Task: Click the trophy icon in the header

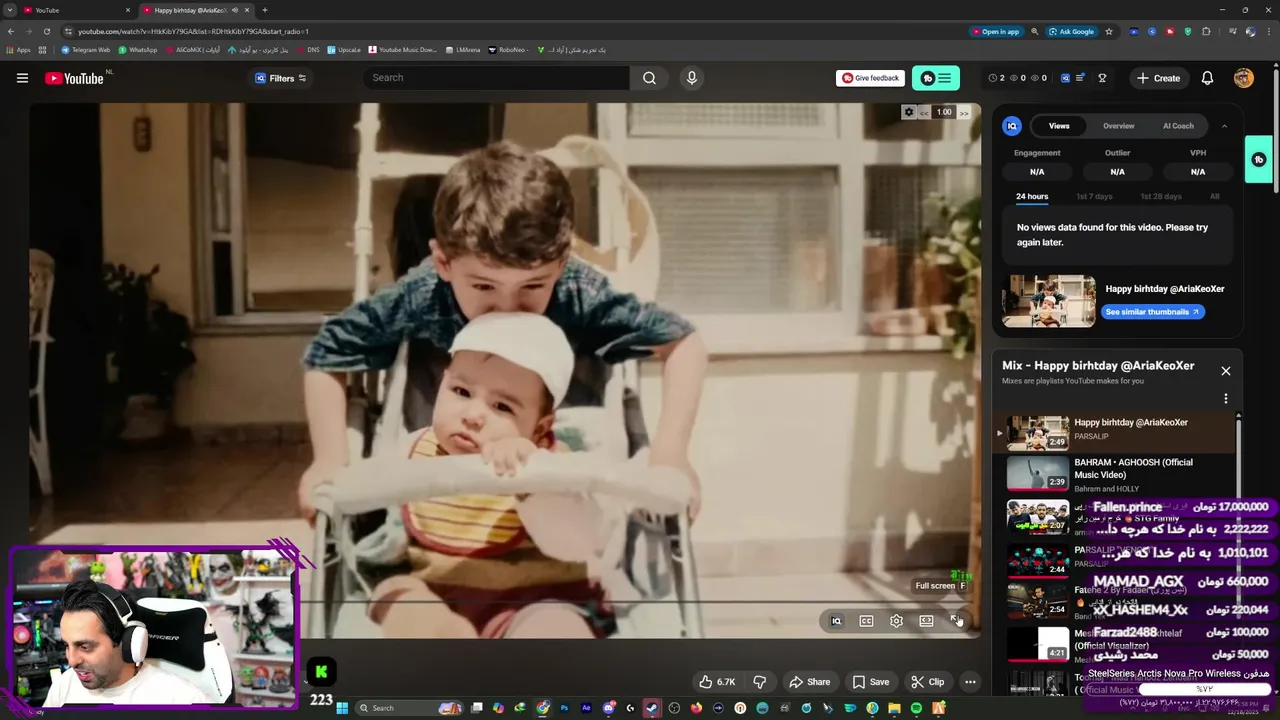Action: (1102, 78)
